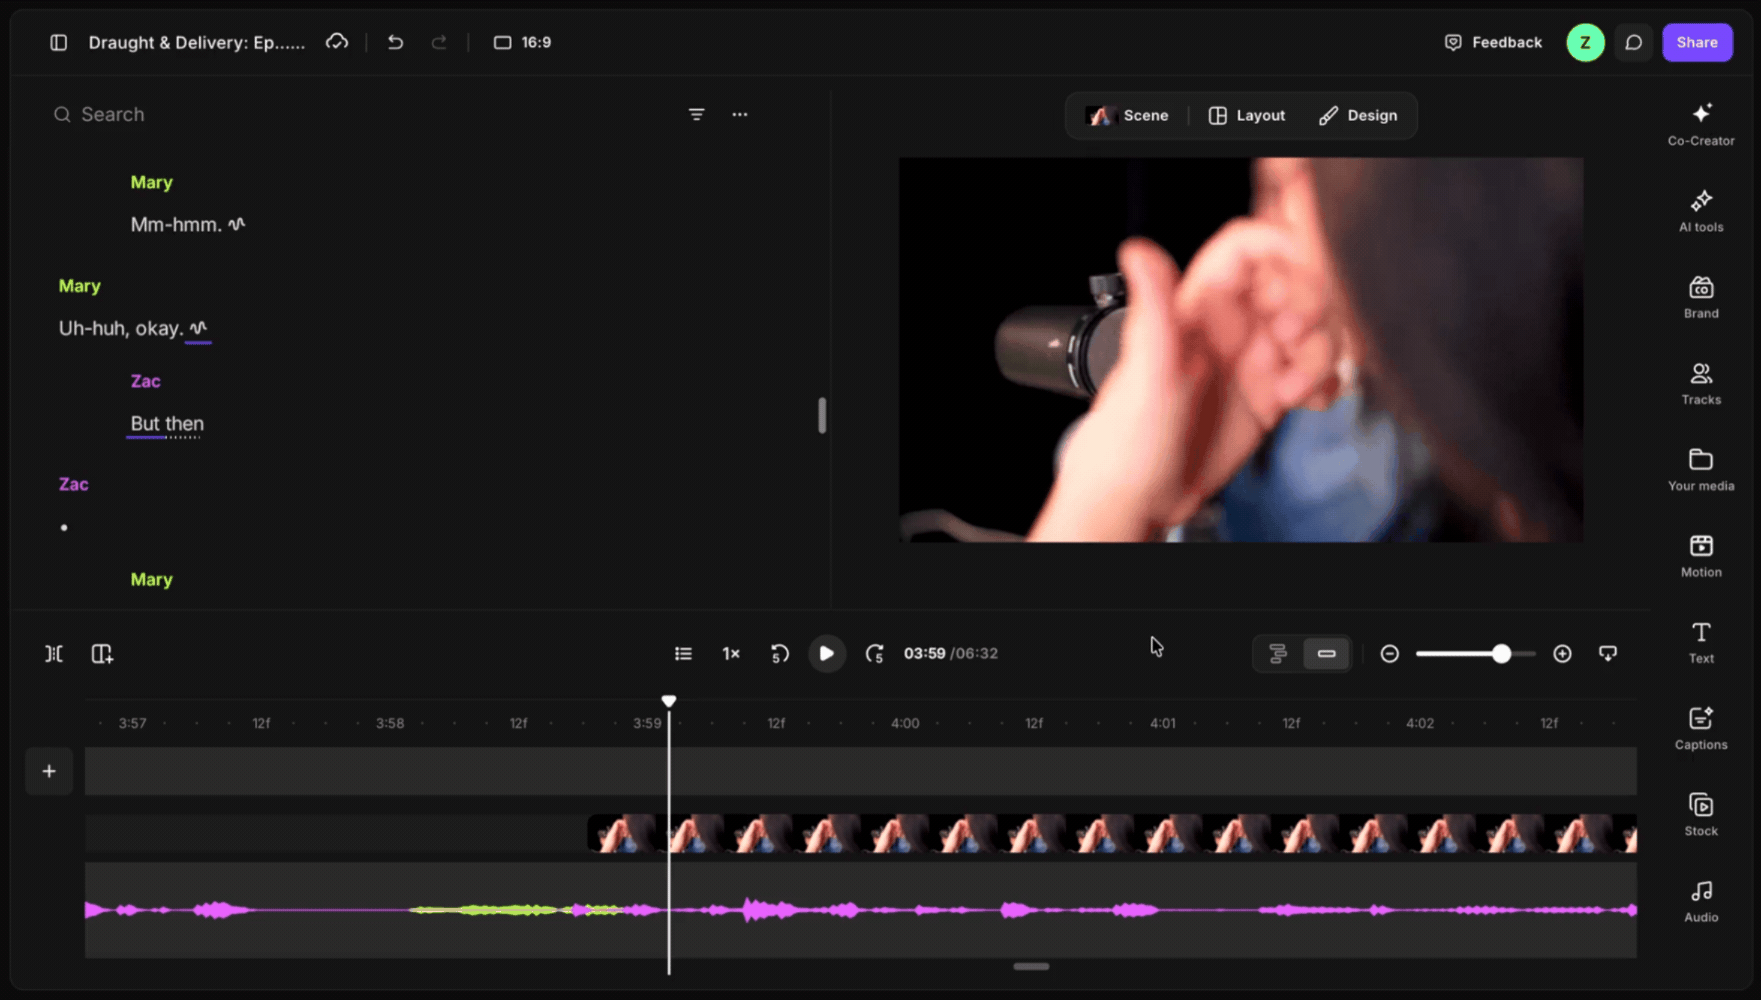Click the transcript text "But then"
Viewport: 1761px width, 1000px height.
click(167, 423)
